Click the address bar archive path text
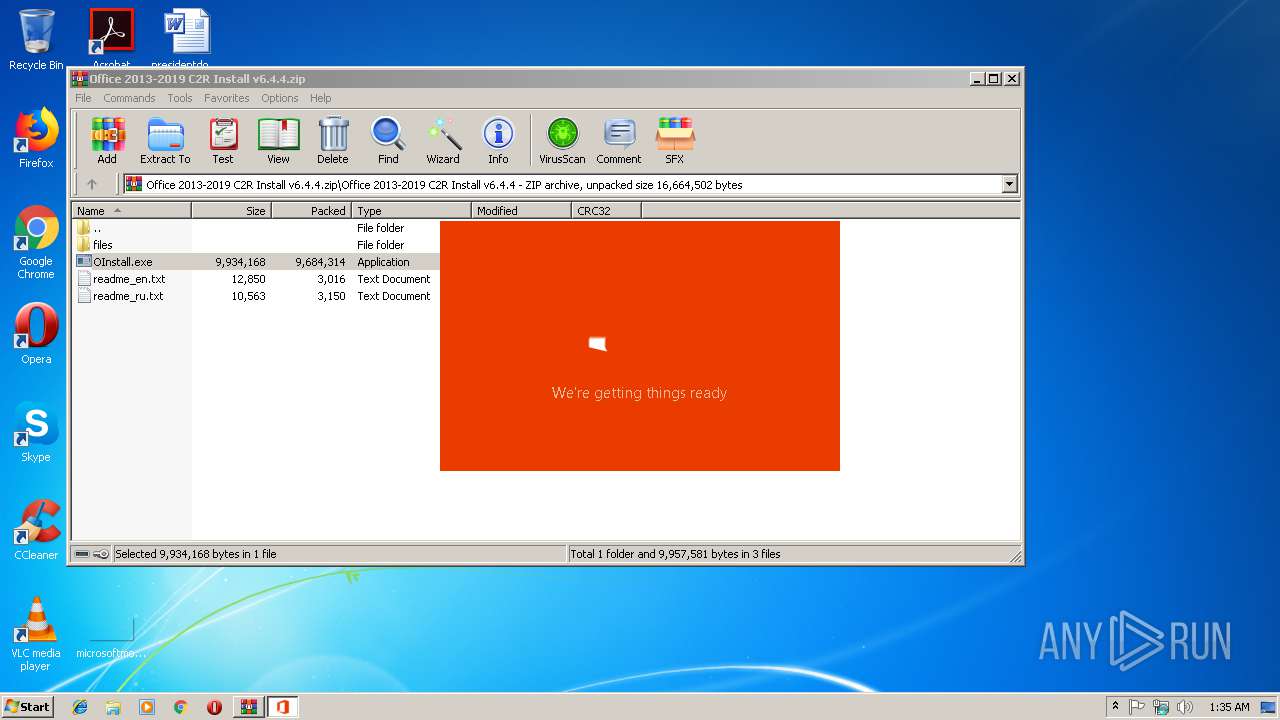Viewport: 1280px width, 720px height. click(x=444, y=184)
